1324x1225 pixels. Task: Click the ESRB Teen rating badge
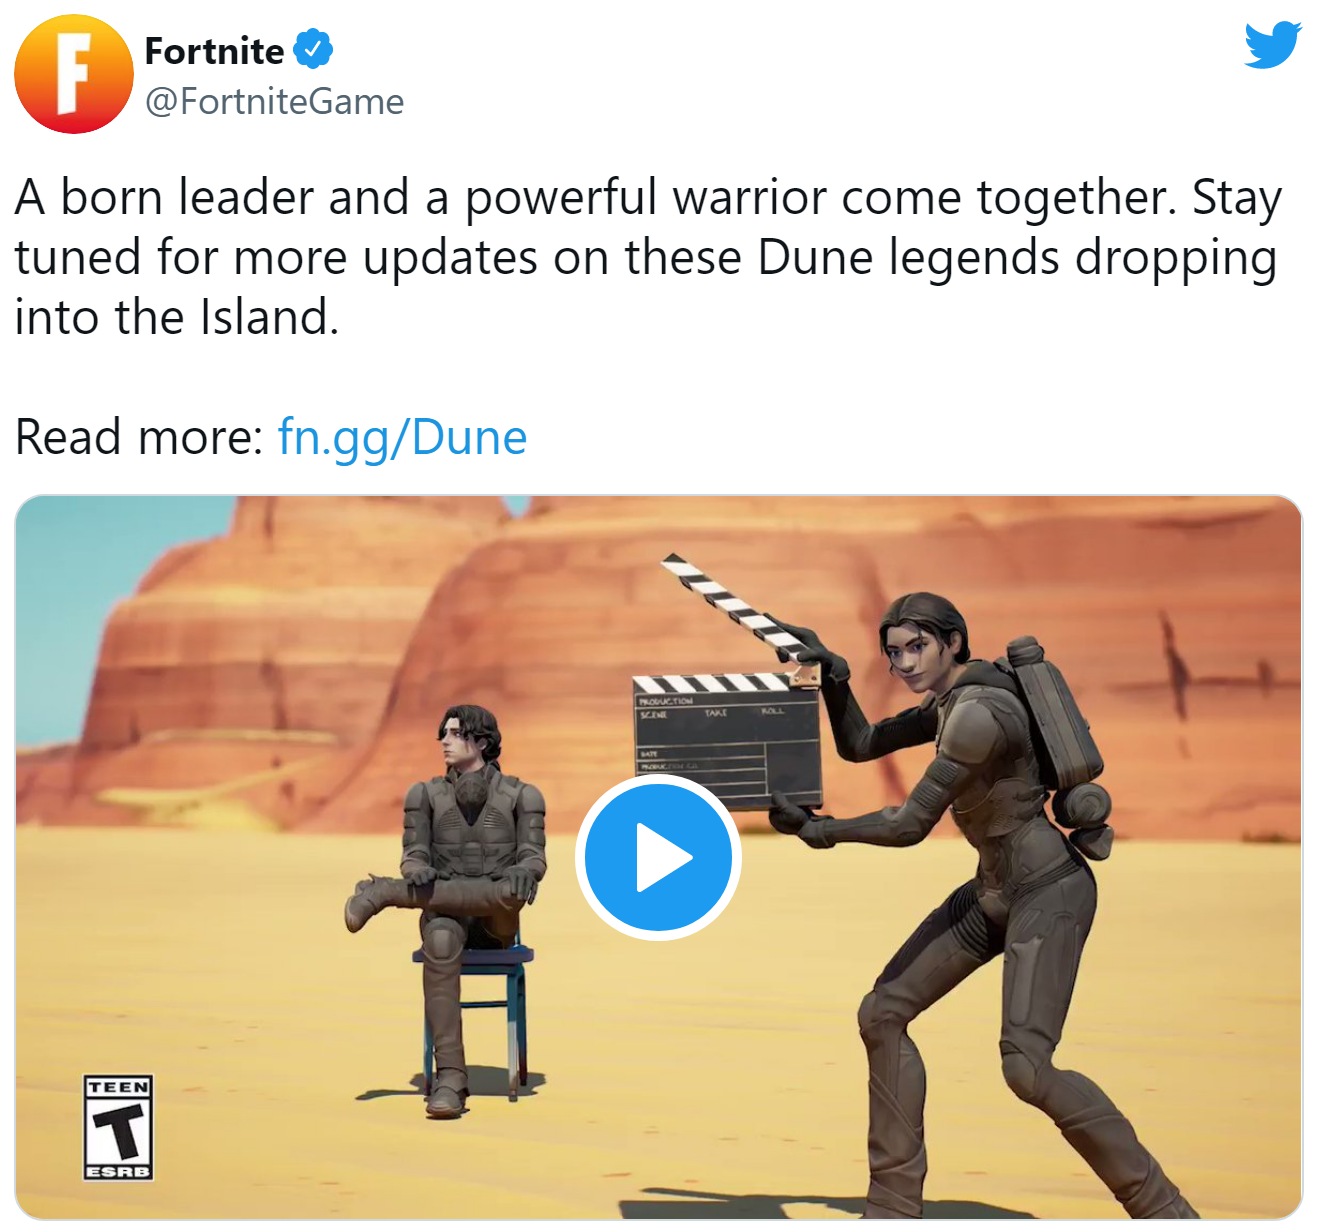(118, 1128)
